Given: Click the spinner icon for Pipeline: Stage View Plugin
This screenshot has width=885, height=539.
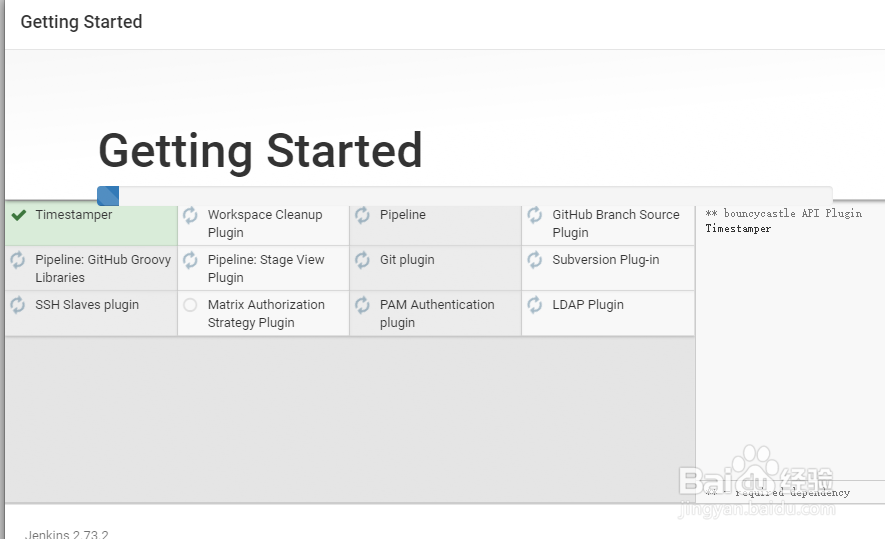Looking at the screenshot, I should (190, 260).
